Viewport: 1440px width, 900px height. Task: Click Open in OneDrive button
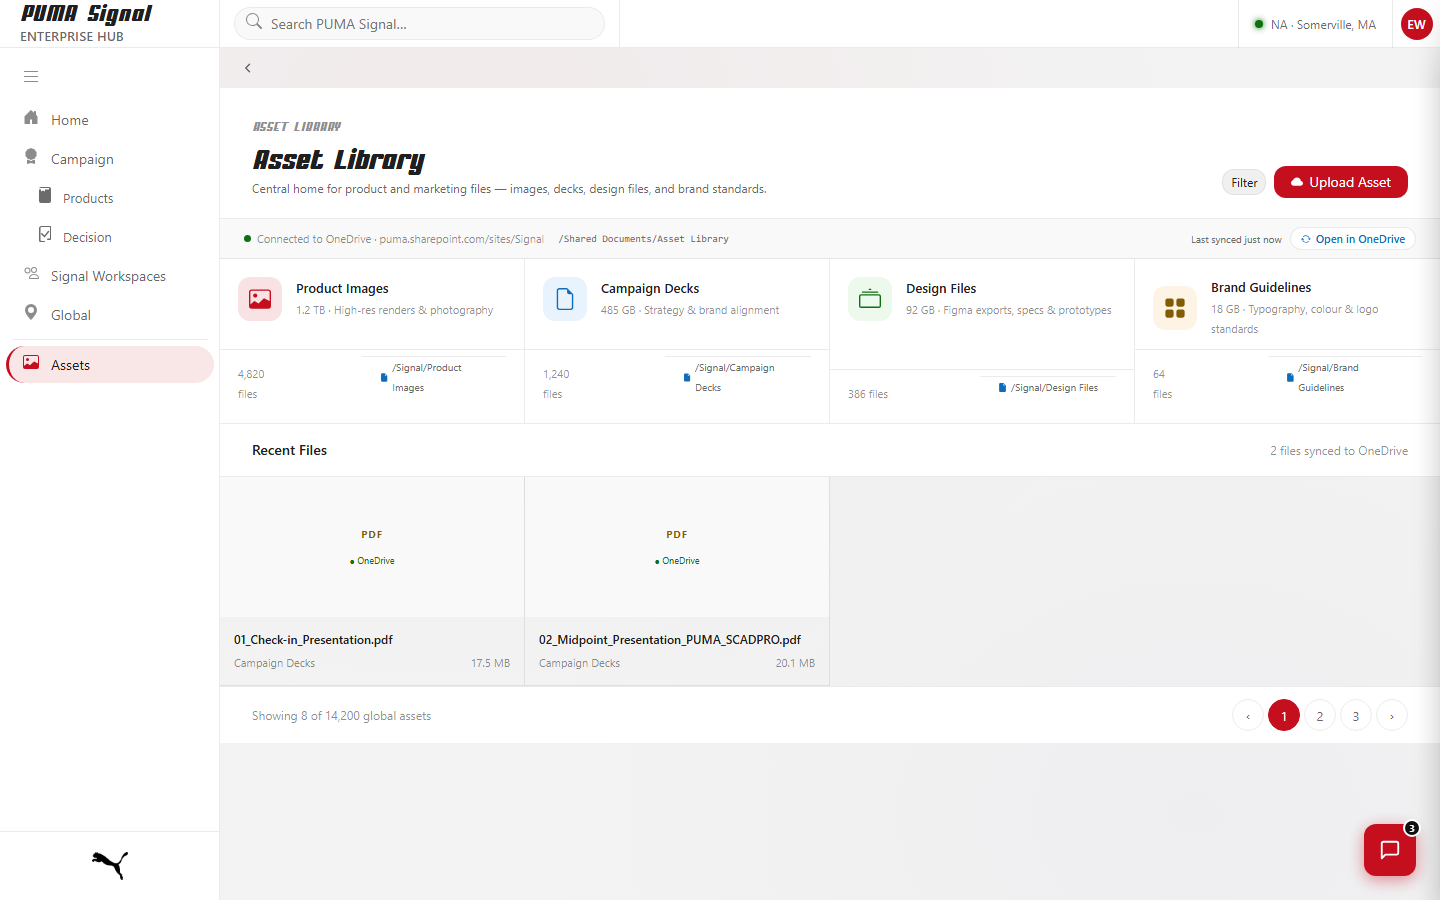[1353, 239]
